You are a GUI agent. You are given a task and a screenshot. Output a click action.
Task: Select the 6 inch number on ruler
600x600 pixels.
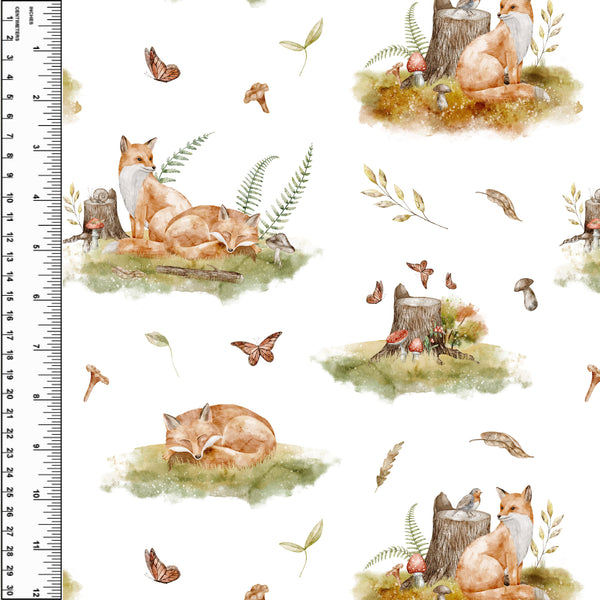click(x=36, y=297)
